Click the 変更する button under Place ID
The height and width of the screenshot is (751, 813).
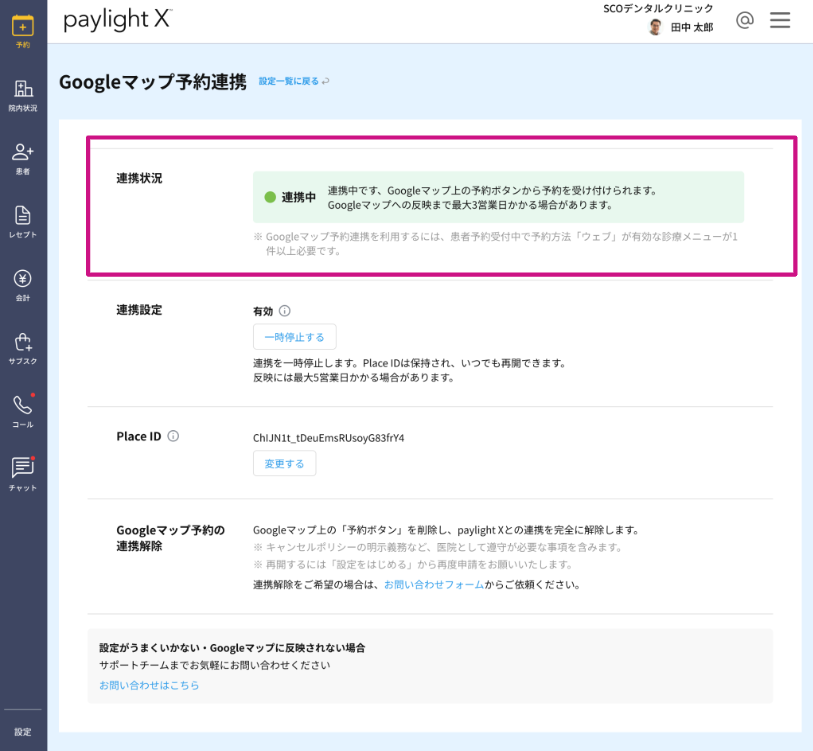[x=284, y=463]
